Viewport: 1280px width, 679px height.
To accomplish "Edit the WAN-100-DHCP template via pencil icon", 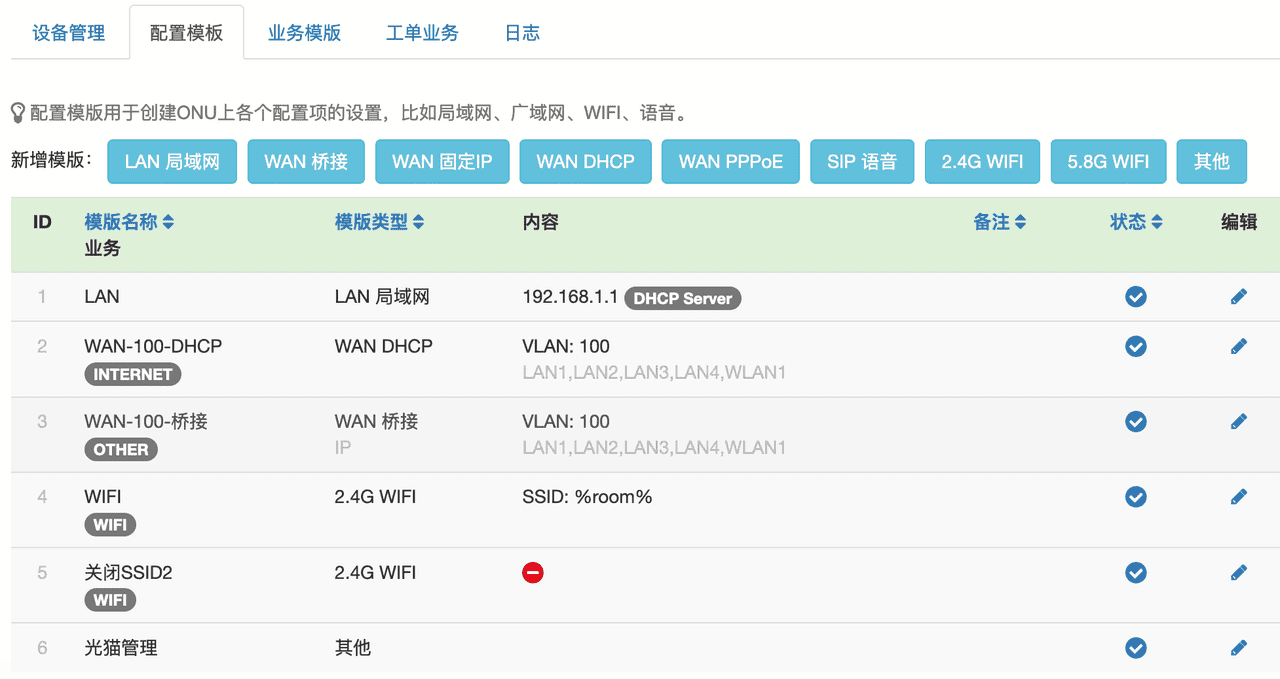I will (x=1239, y=346).
